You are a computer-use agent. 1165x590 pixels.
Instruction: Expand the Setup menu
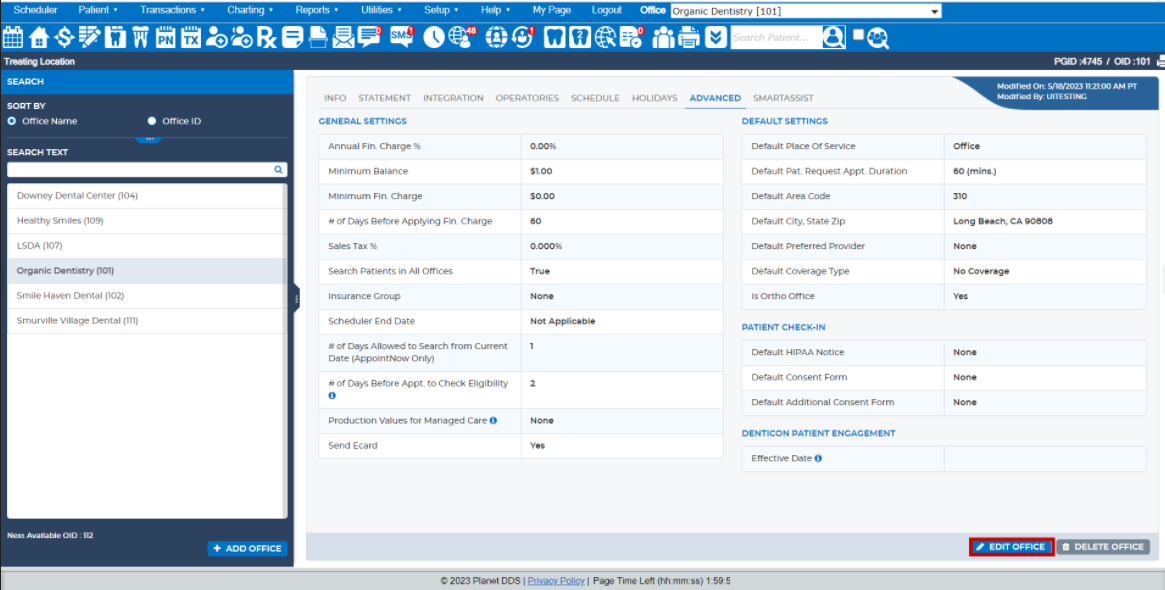click(441, 10)
